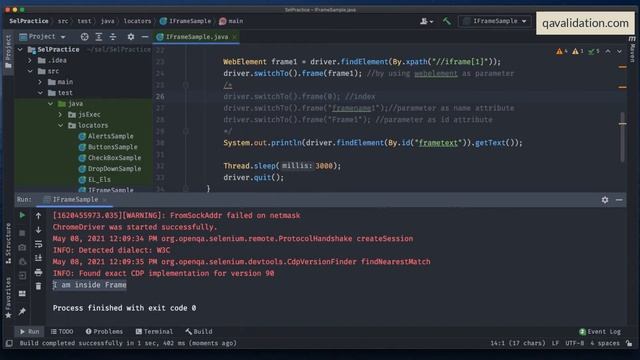Open the Event Log

point(600,331)
